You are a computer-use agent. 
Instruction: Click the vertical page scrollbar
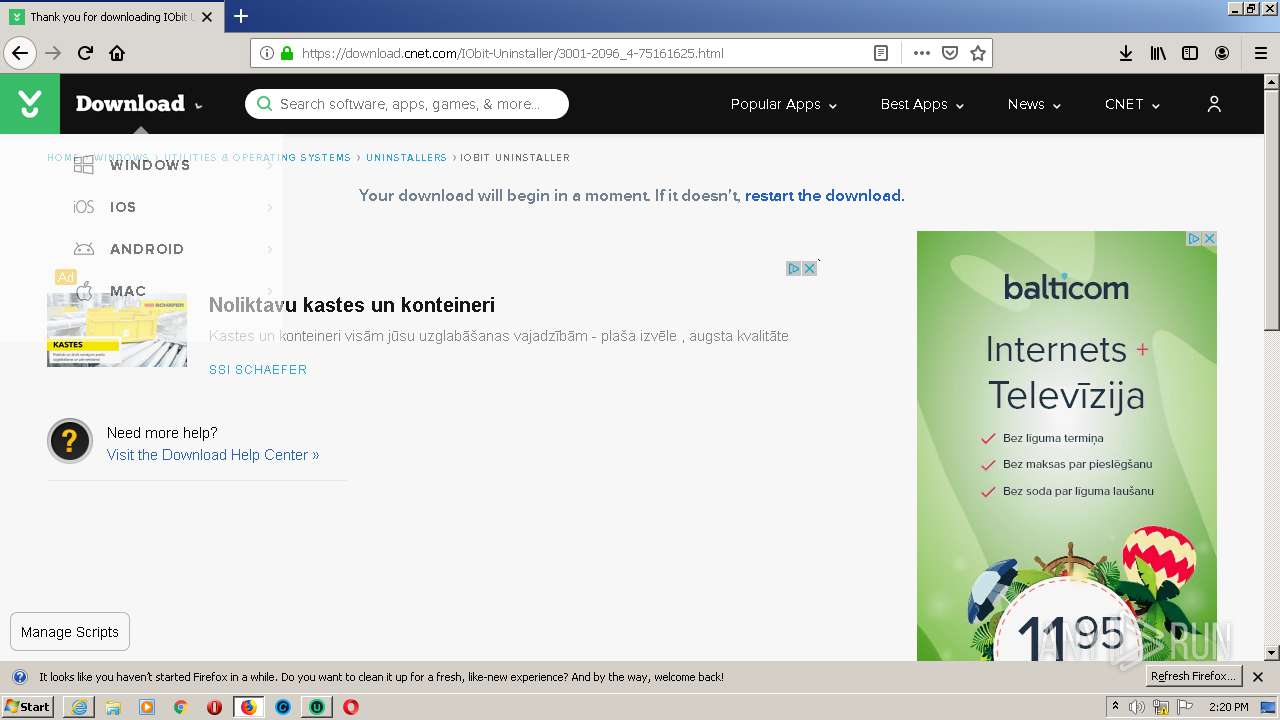point(1271,367)
